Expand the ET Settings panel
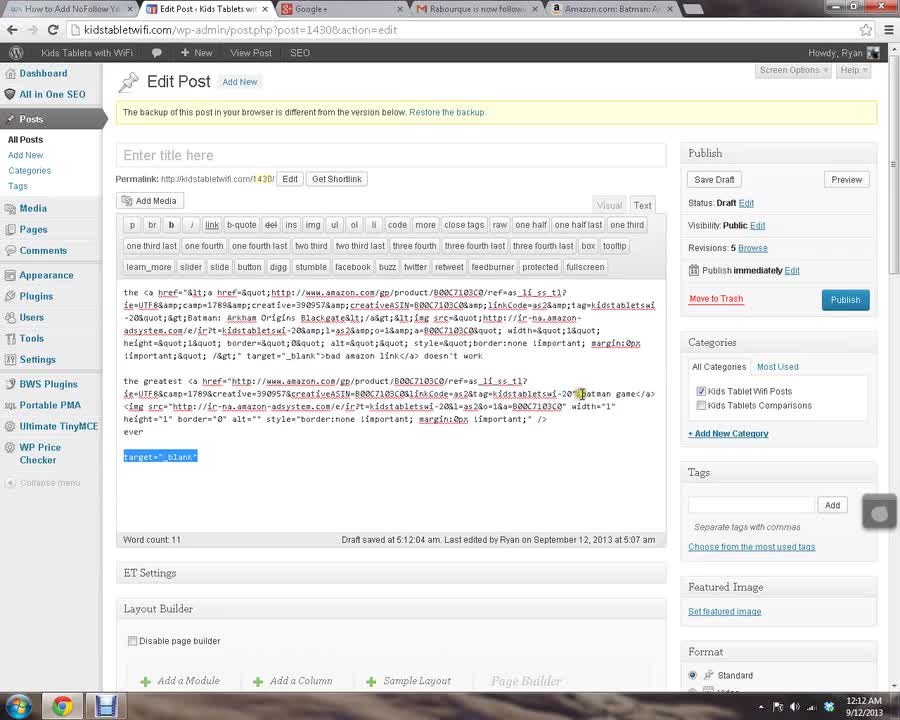 coord(391,573)
